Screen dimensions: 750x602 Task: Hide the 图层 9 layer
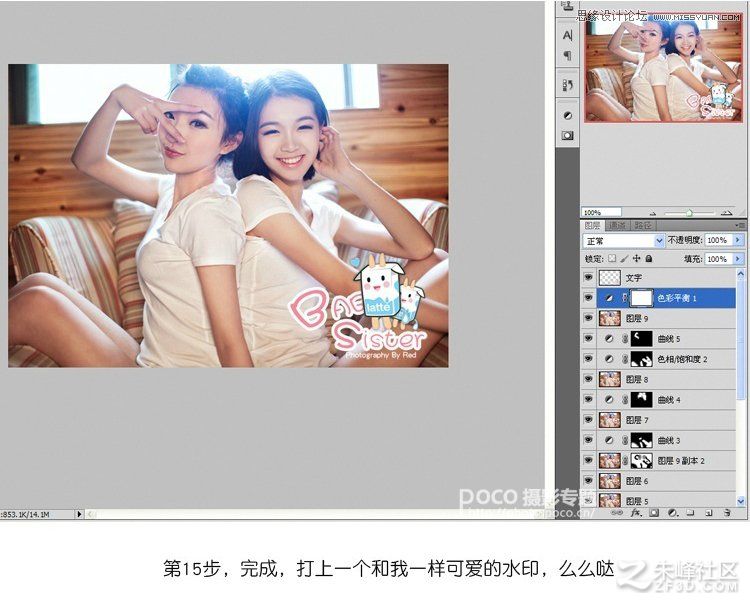[x=588, y=318]
